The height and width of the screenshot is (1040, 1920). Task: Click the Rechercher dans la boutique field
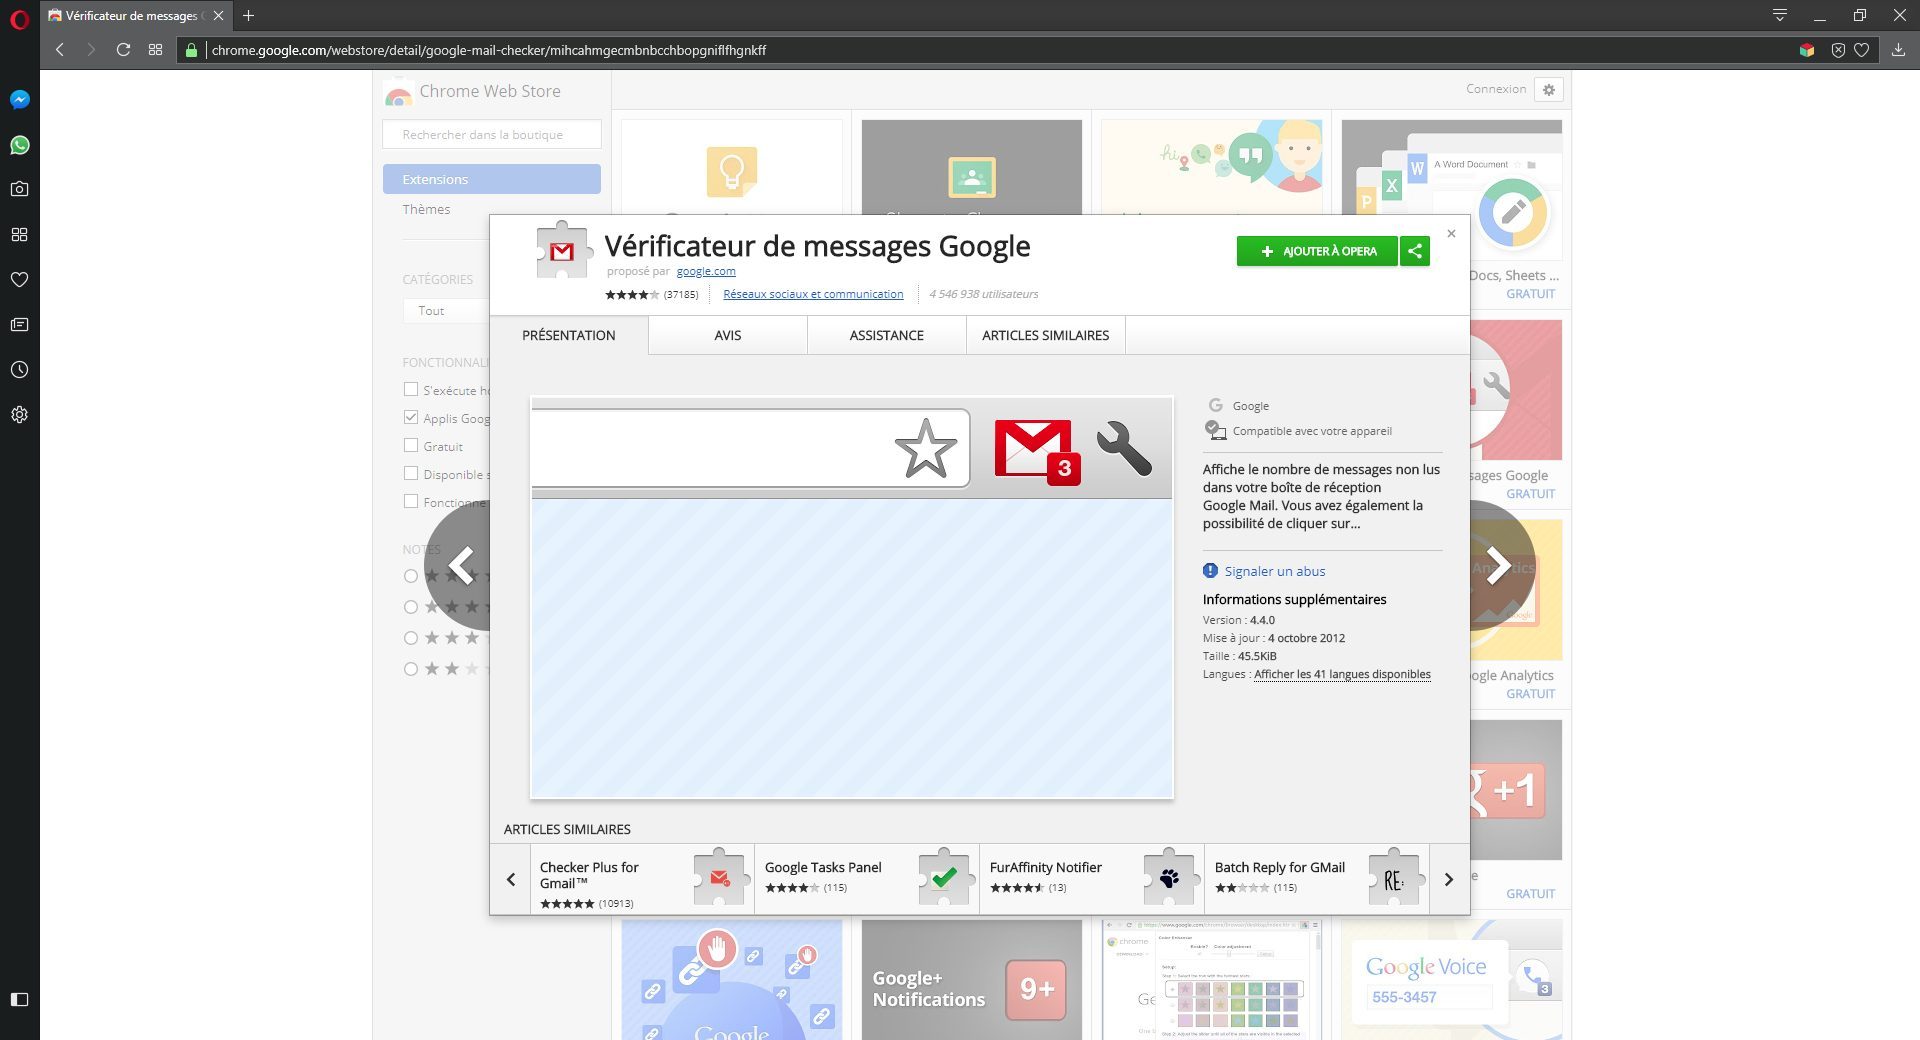[x=492, y=134]
